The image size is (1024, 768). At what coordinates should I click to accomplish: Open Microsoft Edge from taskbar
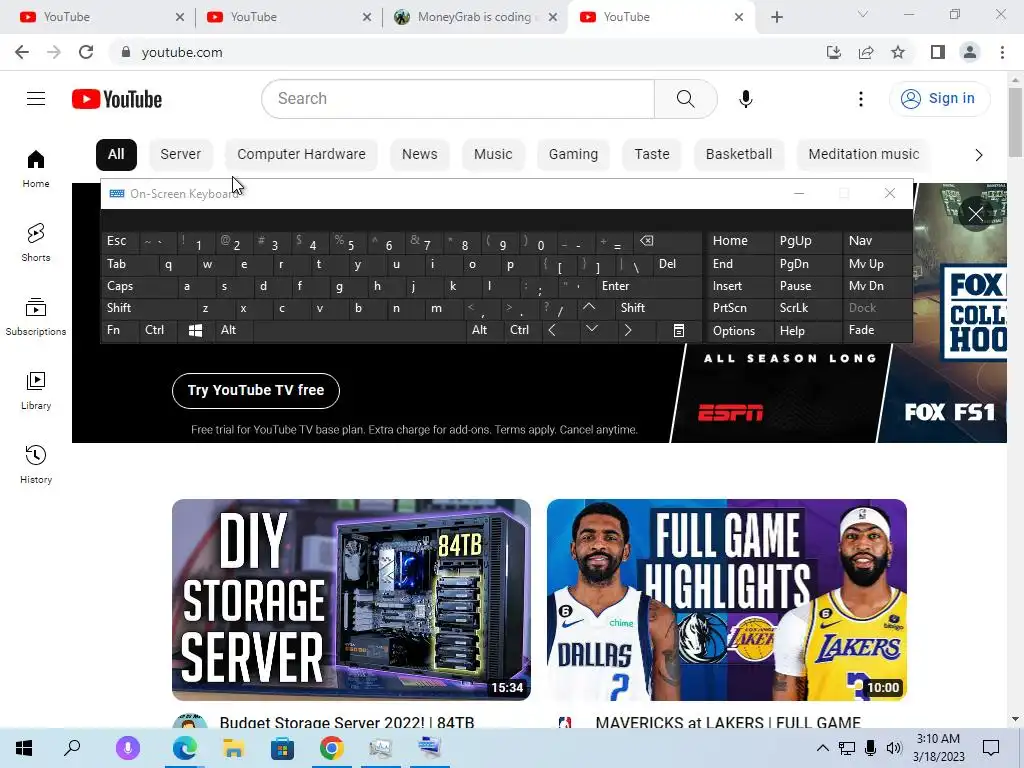coord(185,748)
